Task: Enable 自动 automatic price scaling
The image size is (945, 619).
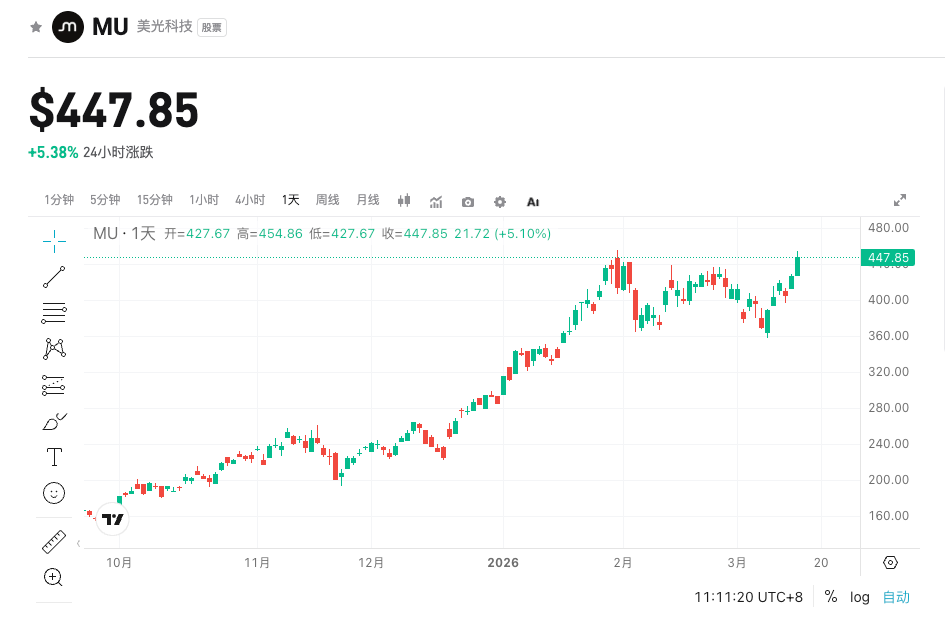Action: click(895, 597)
